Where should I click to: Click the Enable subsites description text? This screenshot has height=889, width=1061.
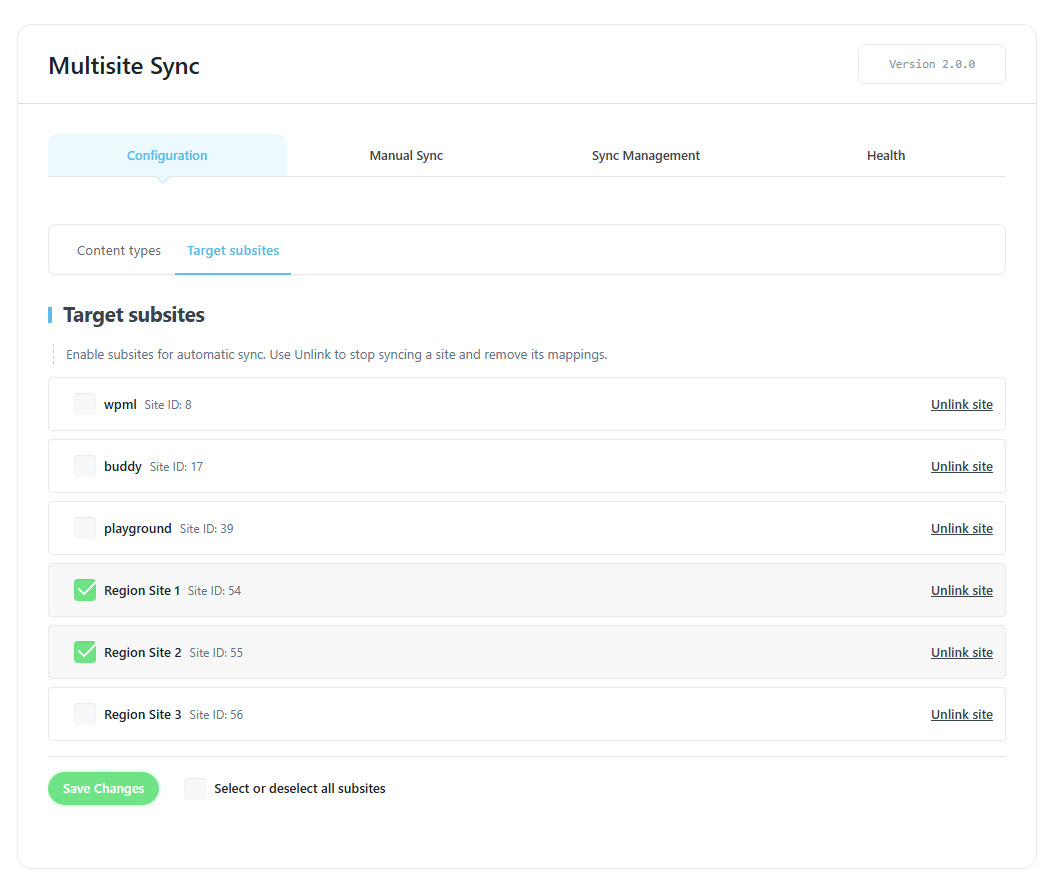(336, 355)
